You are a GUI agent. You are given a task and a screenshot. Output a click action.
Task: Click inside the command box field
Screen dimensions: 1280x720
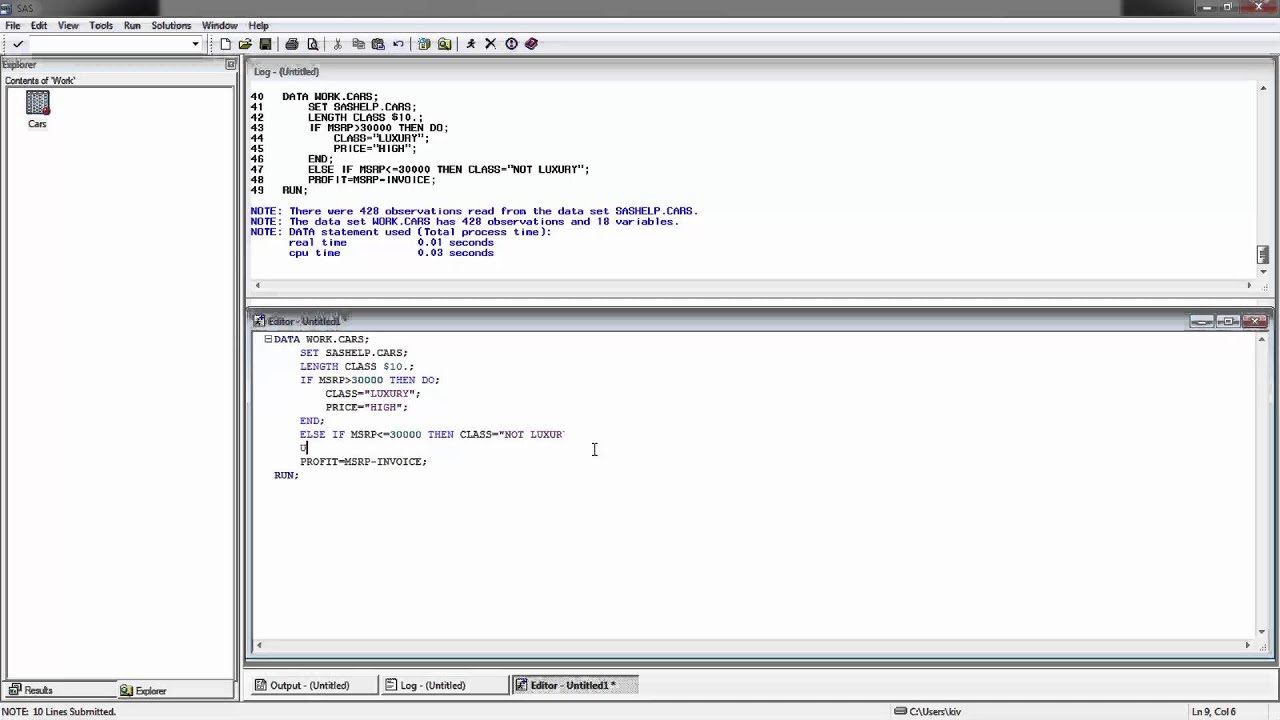(x=110, y=44)
